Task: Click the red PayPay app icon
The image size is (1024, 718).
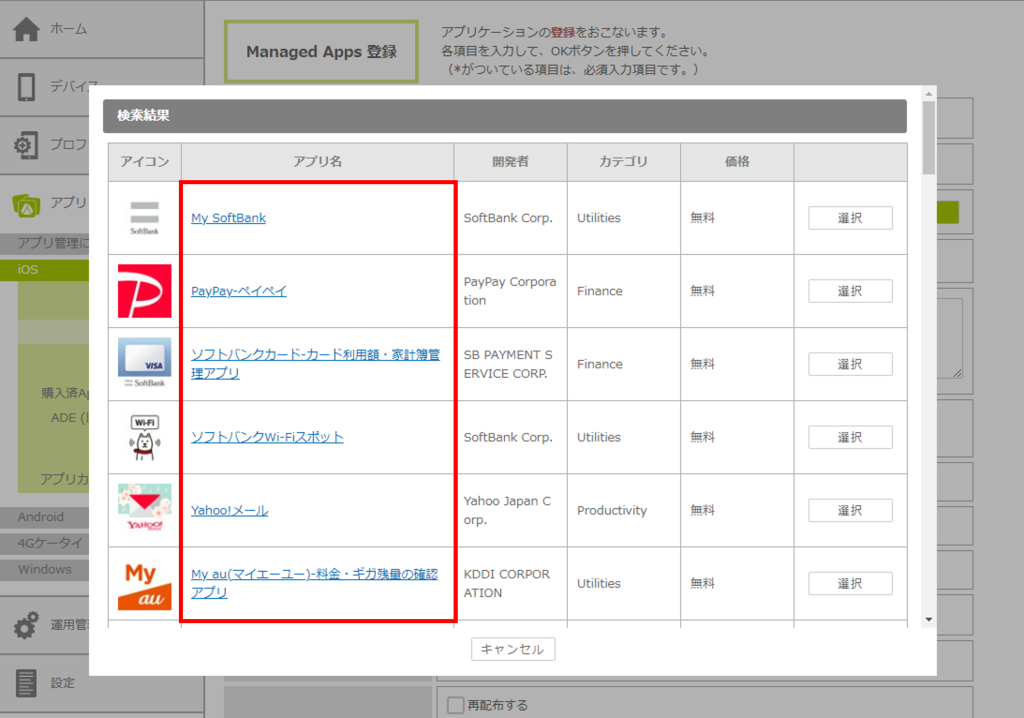Action: pyautogui.click(x=145, y=291)
